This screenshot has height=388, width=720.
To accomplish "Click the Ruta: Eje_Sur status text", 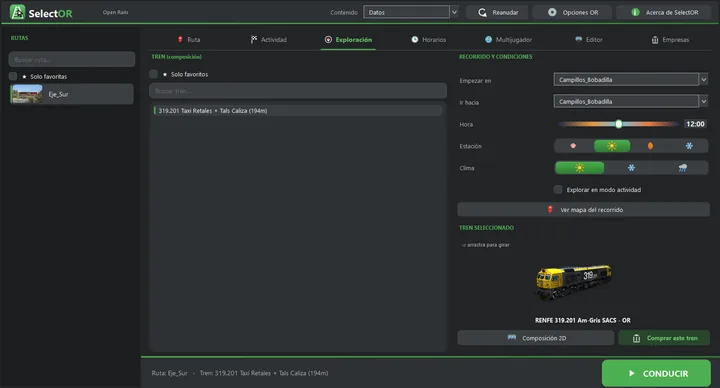I will pos(169,373).
